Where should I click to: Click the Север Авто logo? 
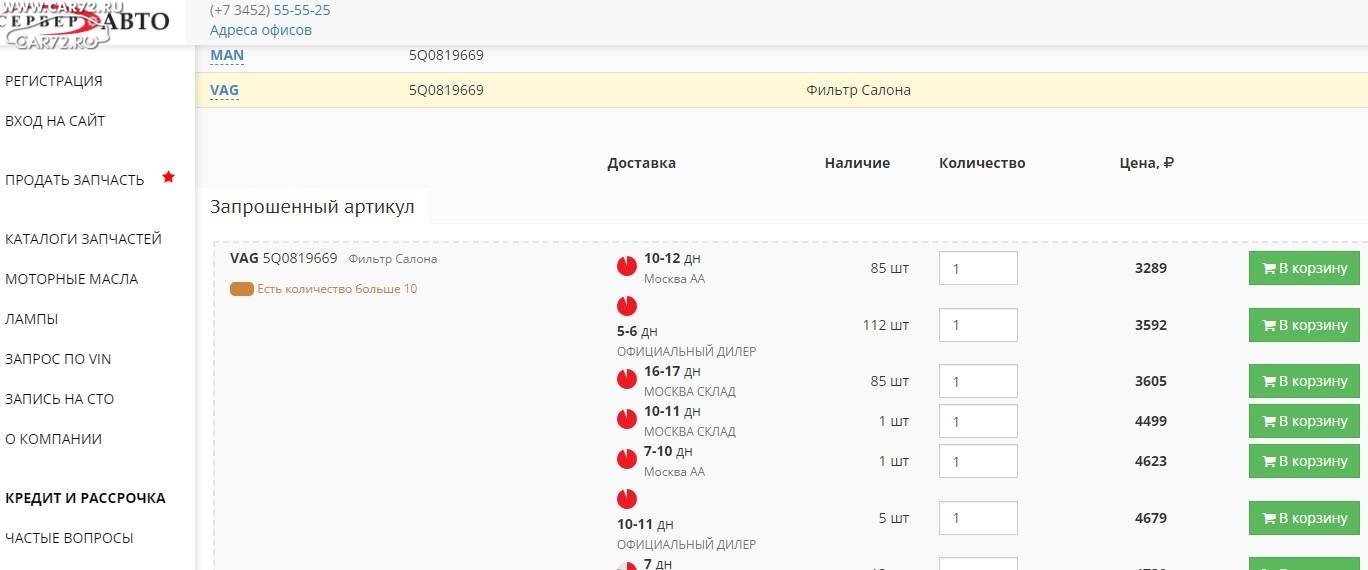pos(86,24)
